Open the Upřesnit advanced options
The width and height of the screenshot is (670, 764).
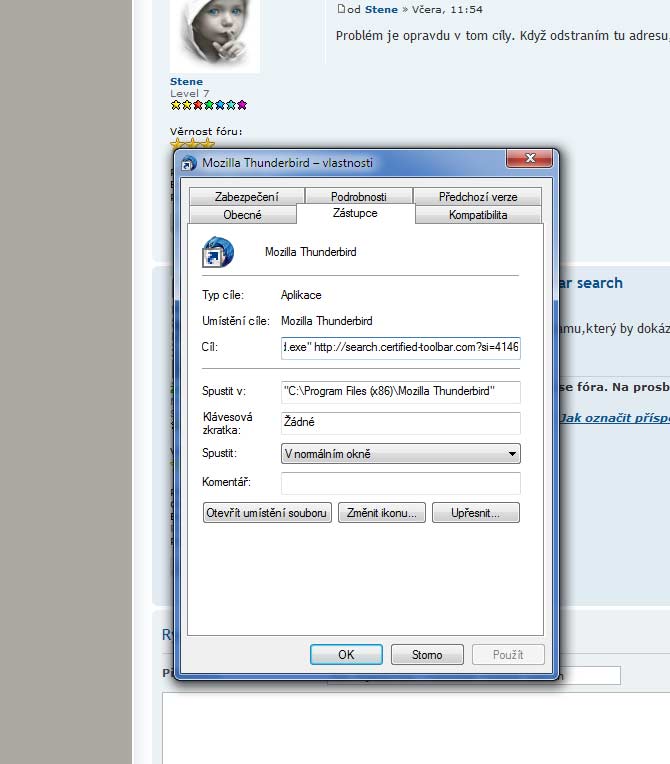(x=476, y=513)
